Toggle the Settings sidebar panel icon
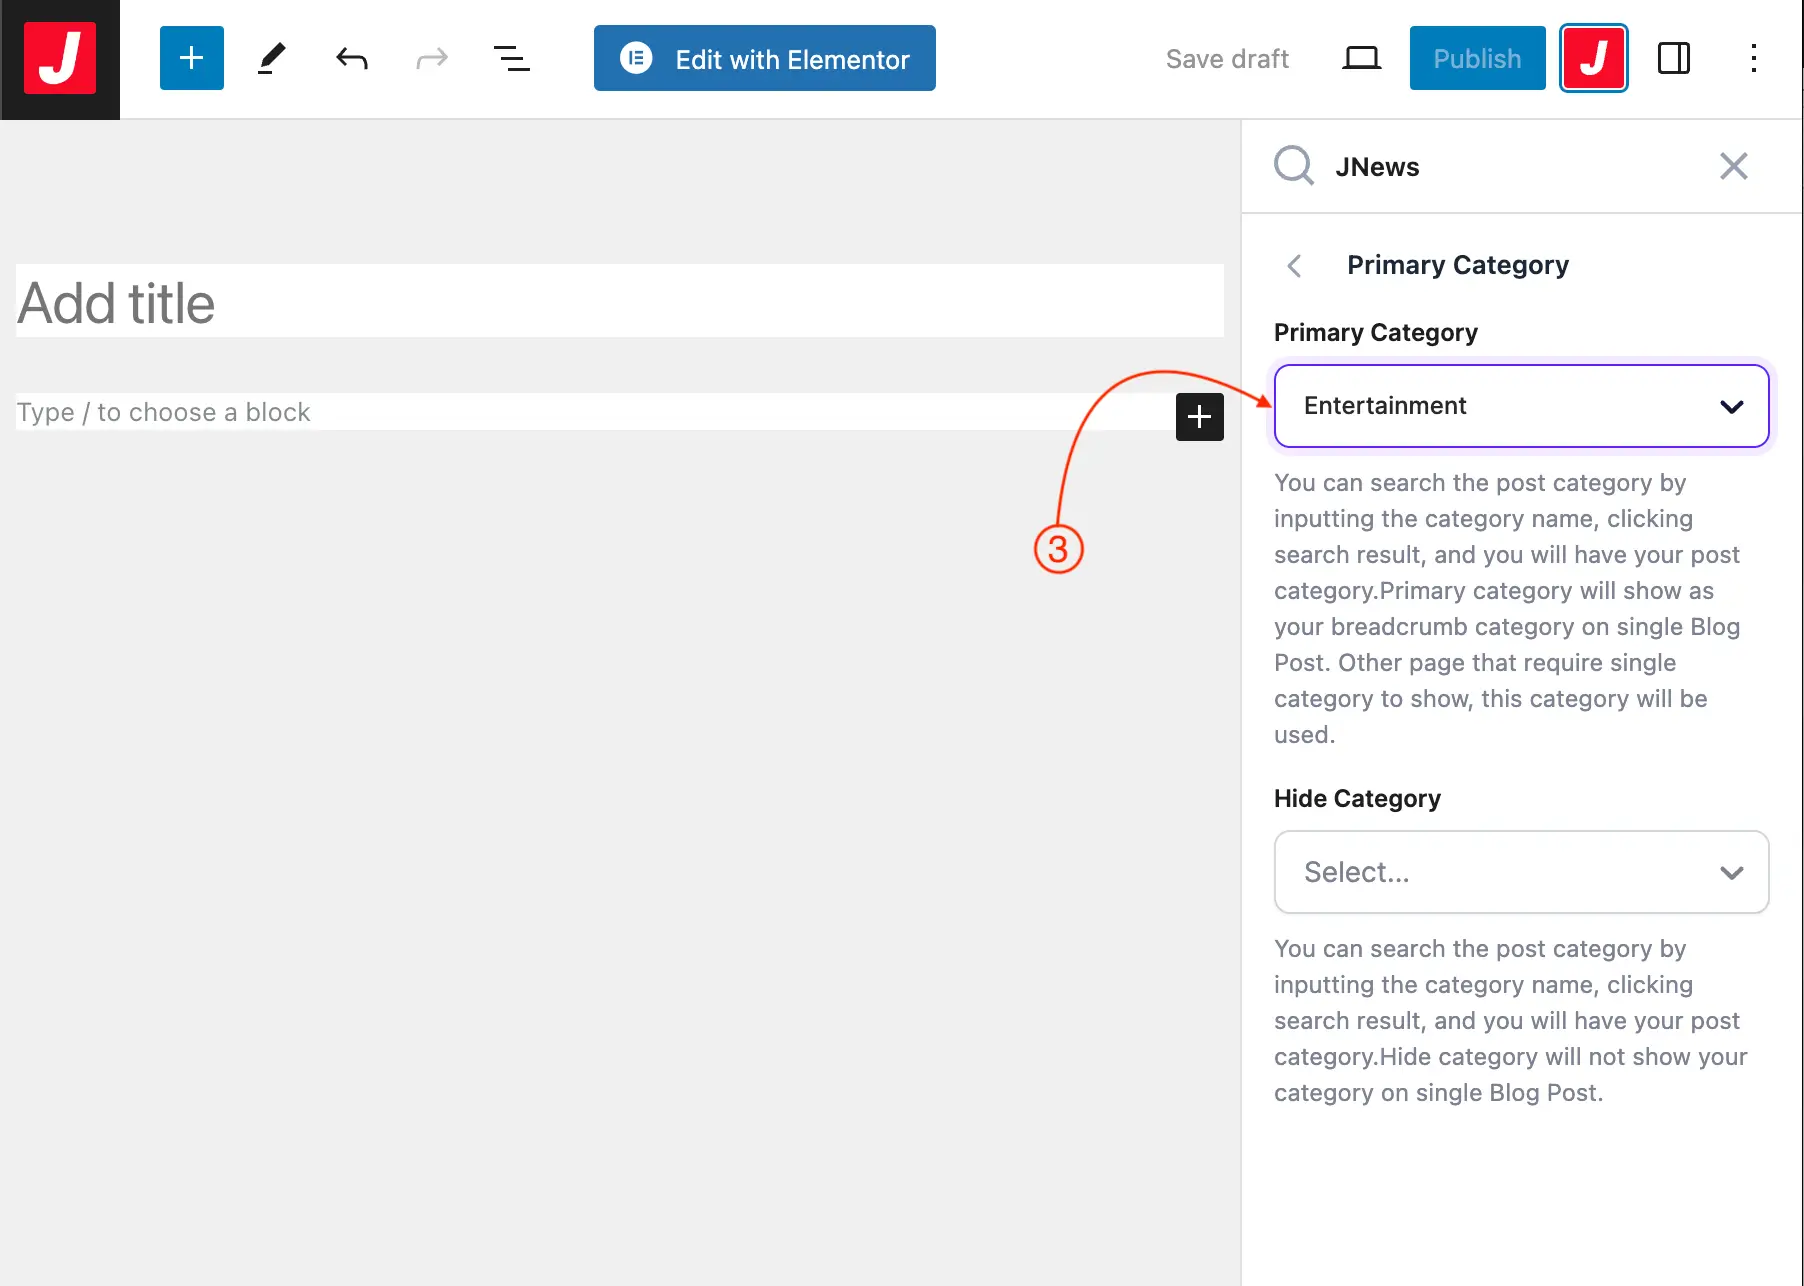 1673,59
